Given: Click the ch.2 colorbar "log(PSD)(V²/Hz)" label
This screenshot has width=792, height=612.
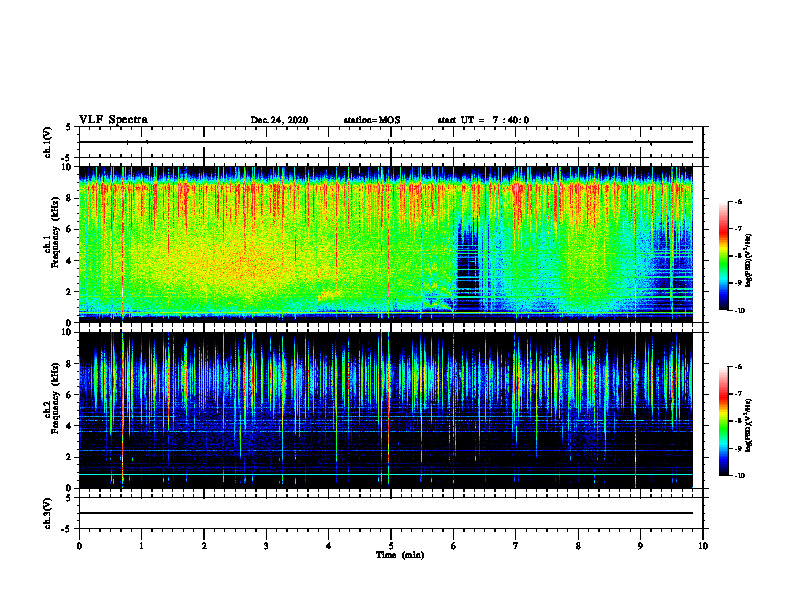Looking at the screenshot, I should [749, 426].
